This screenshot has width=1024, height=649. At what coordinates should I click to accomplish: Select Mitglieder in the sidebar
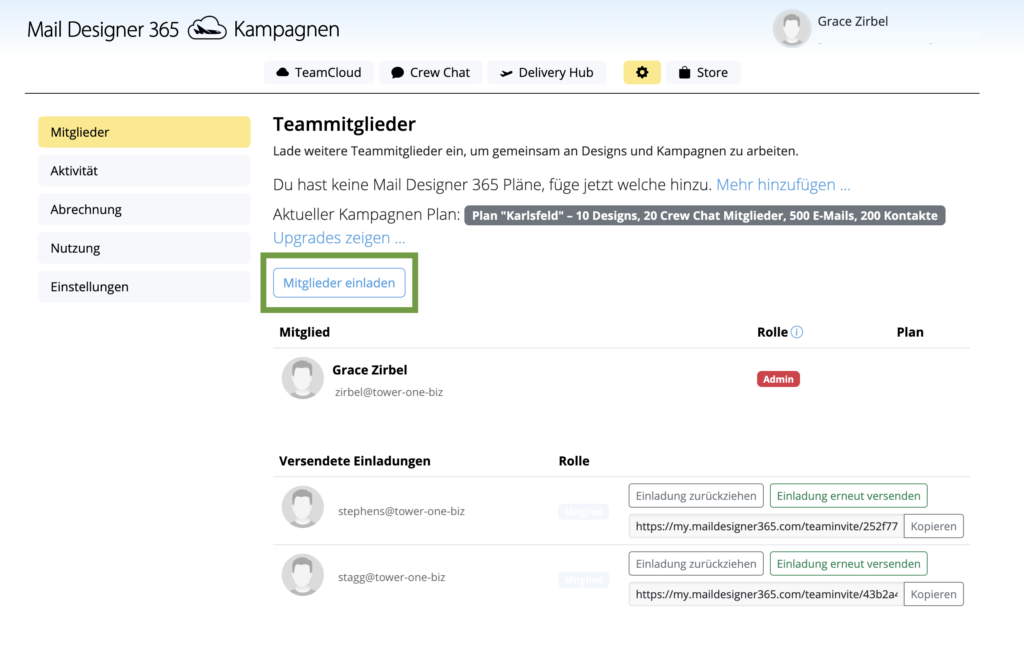pos(144,132)
